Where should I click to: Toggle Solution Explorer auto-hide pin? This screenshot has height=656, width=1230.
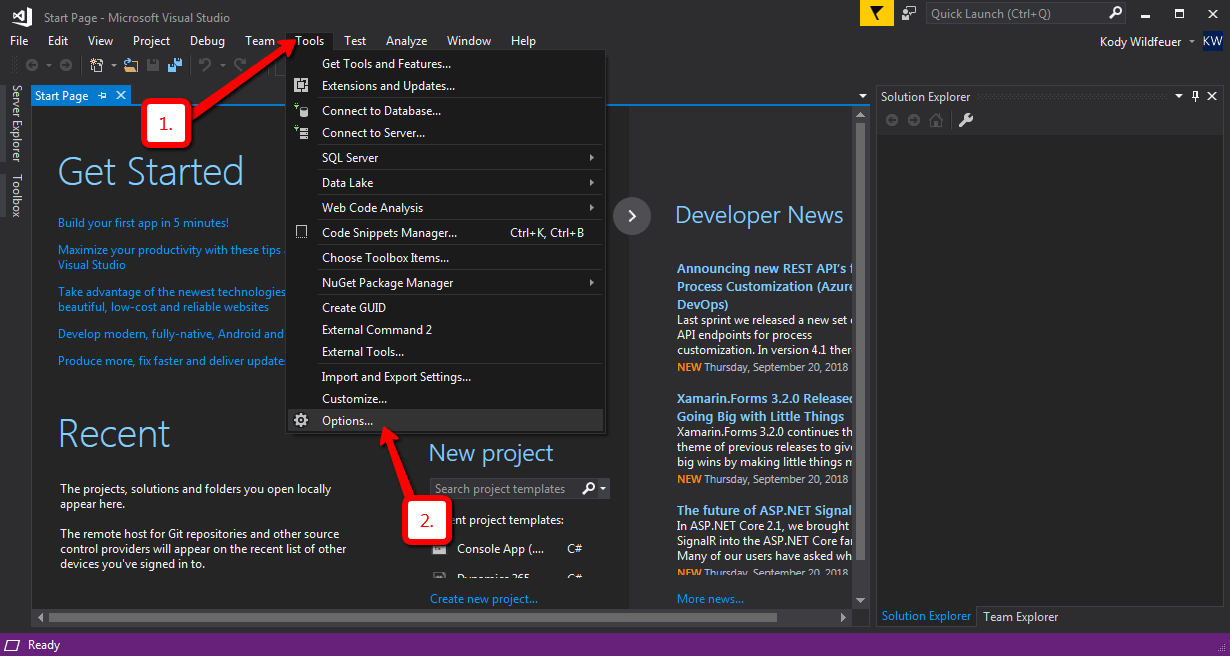pyautogui.click(x=1195, y=96)
